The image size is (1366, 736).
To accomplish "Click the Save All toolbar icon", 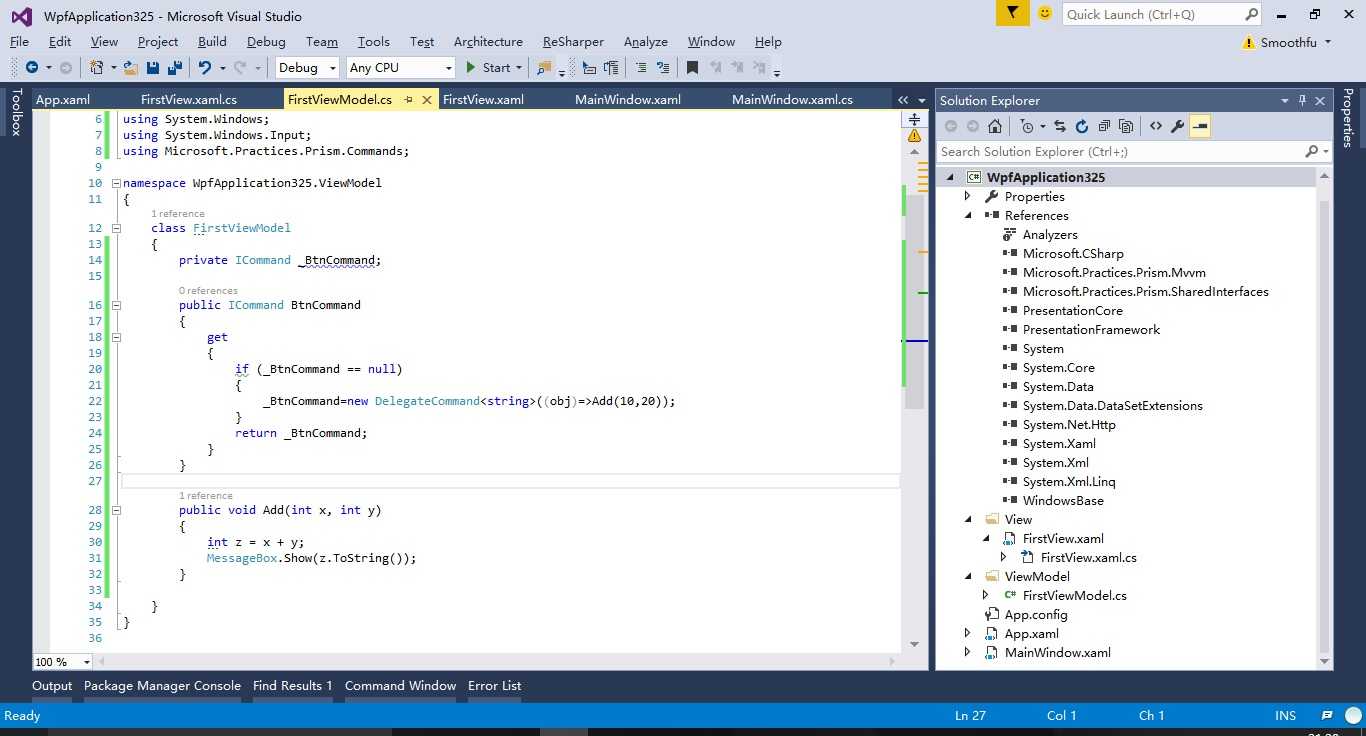I will click(x=174, y=68).
